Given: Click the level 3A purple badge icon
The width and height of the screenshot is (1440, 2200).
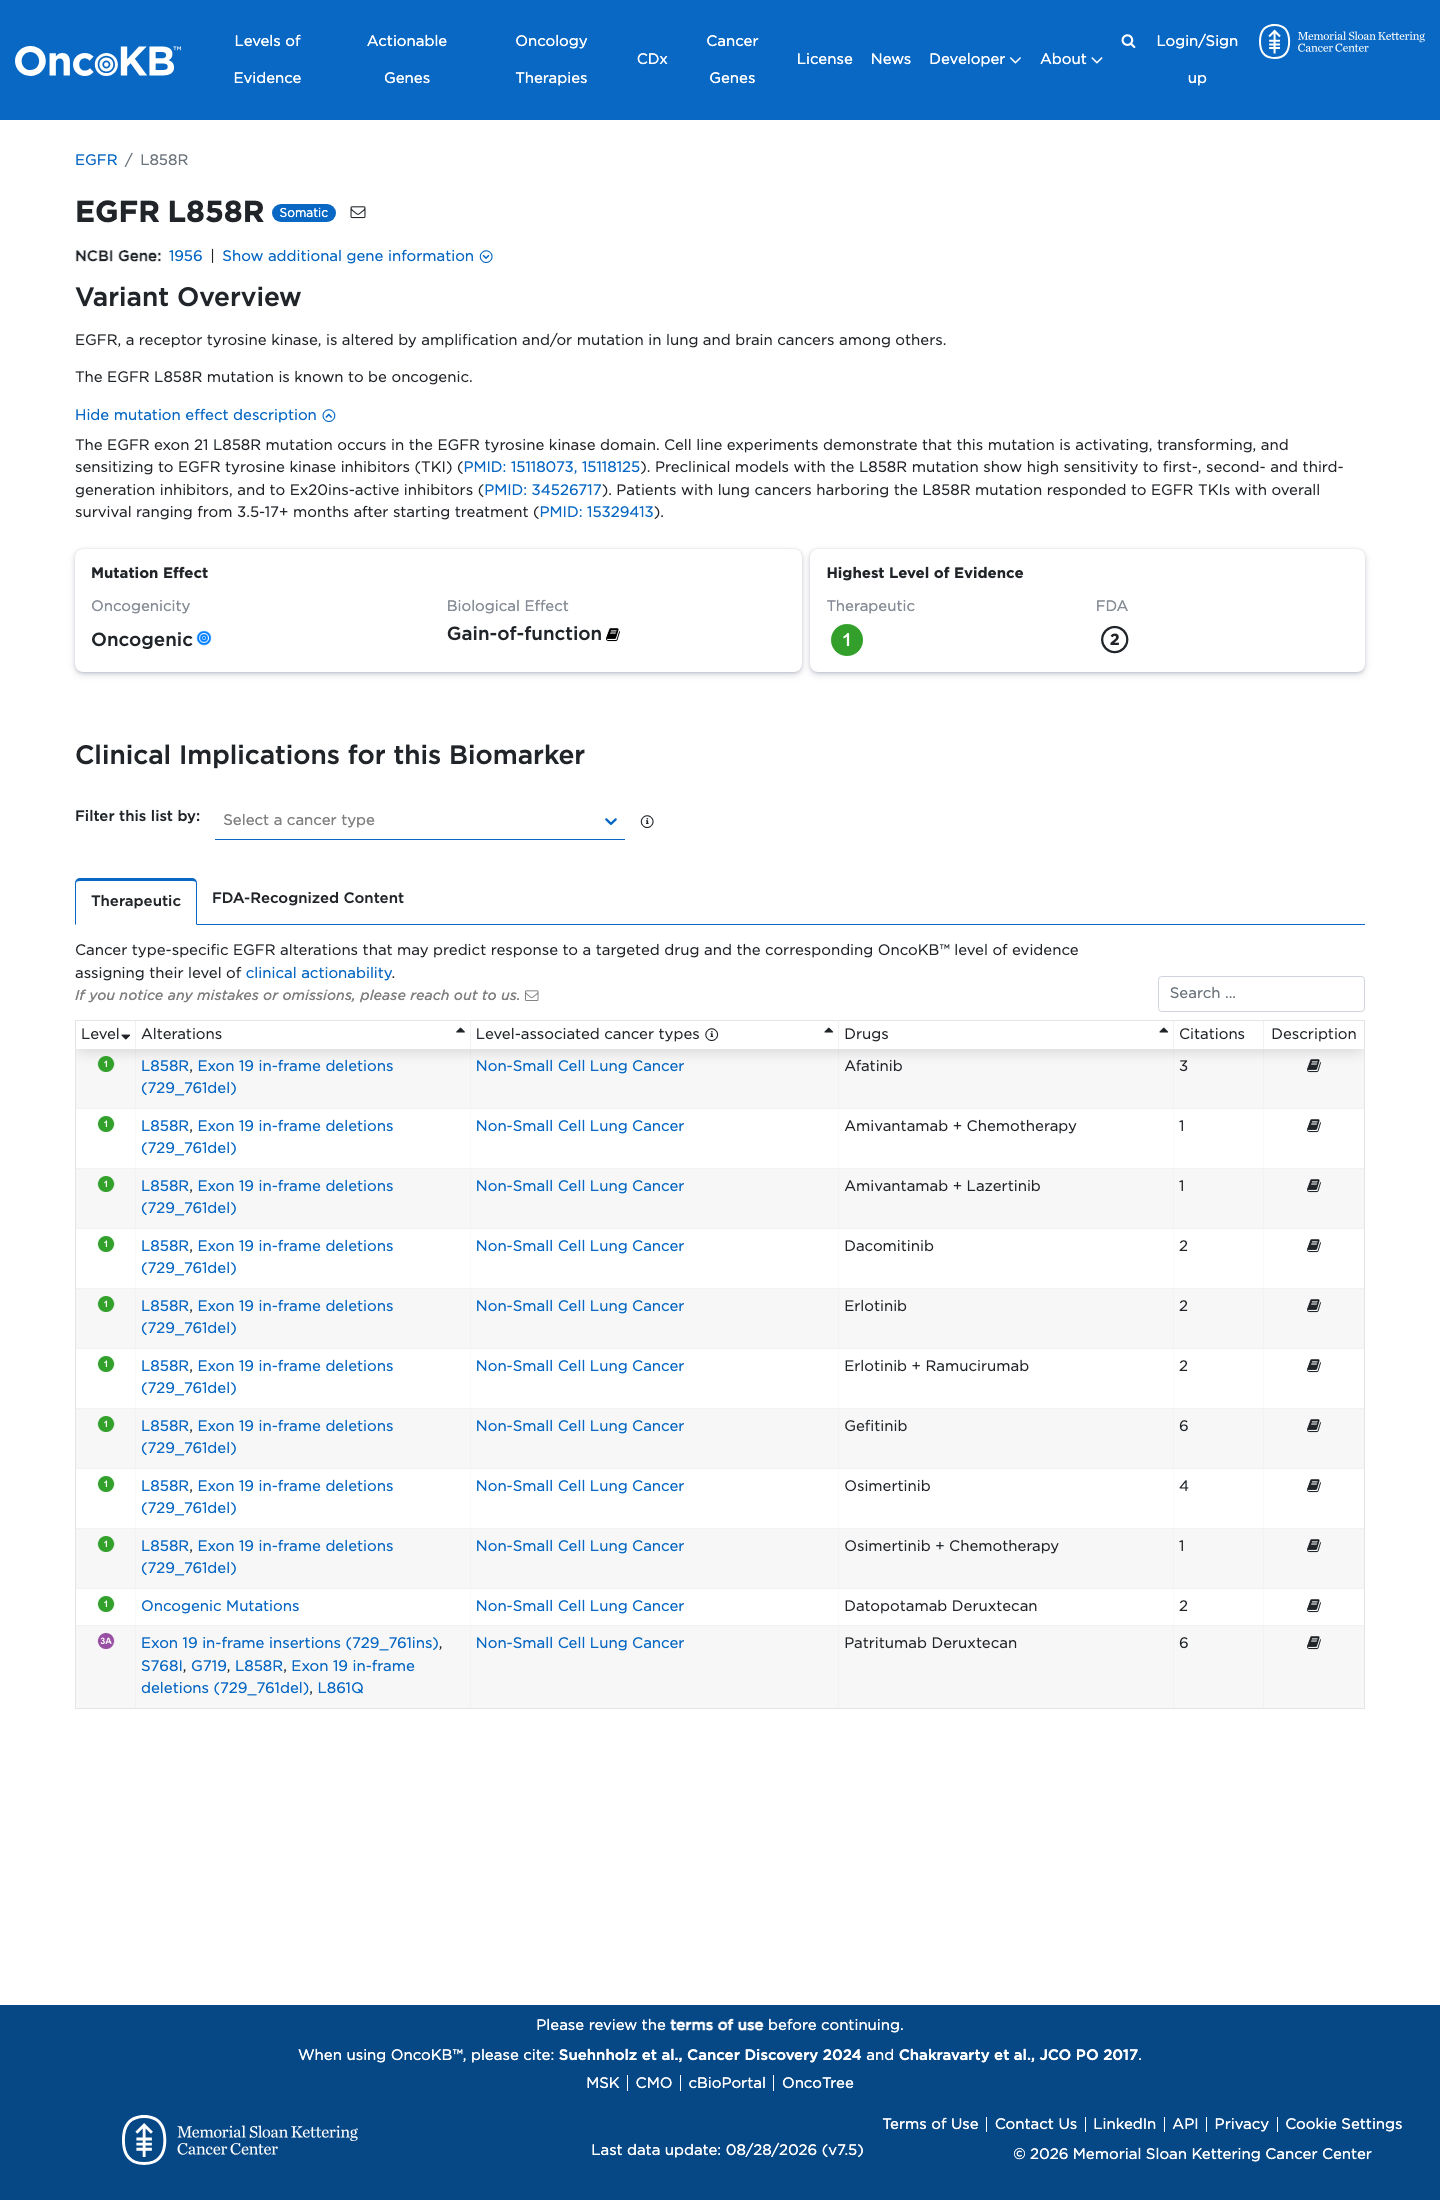Looking at the screenshot, I should pos(106,1641).
